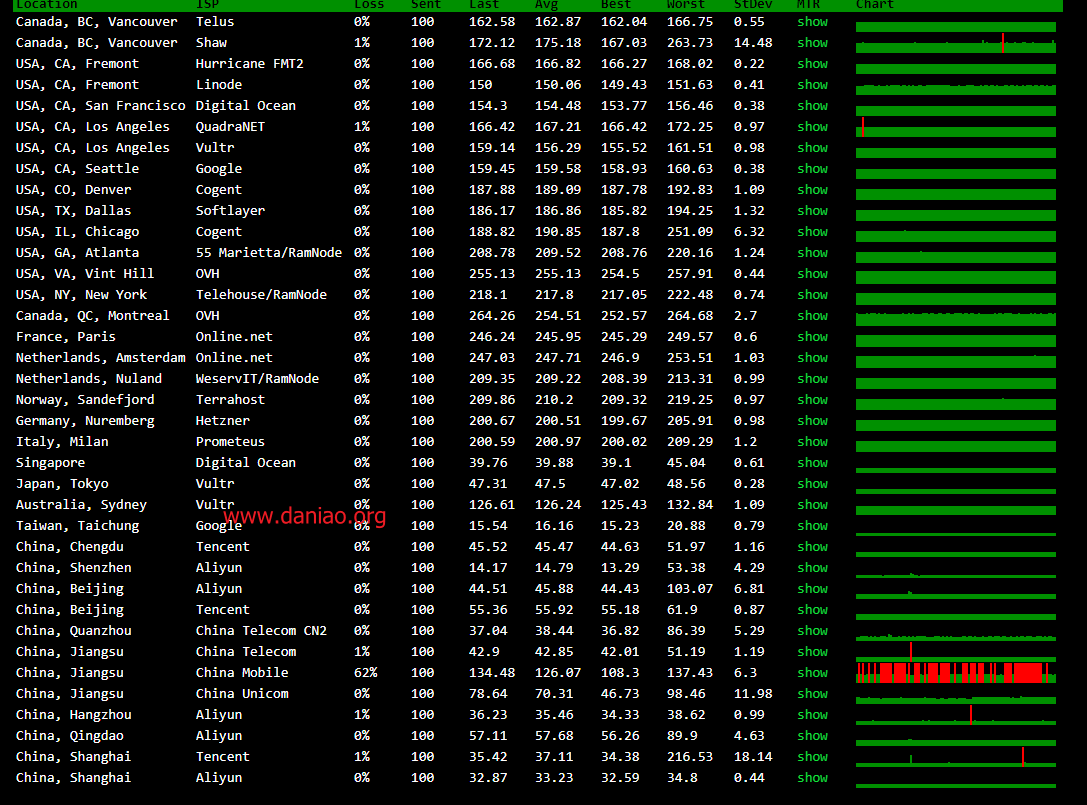Image resolution: width=1087 pixels, height=805 pixels.
Task: Click show link for Nuland WeservIT/RamNode
Action: 812,379
